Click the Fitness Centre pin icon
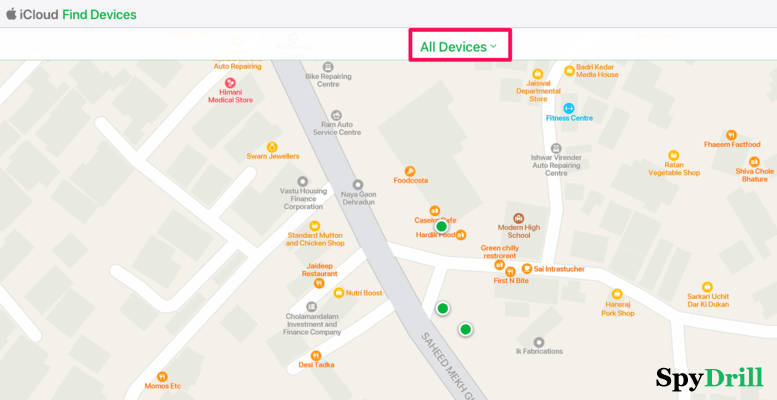This screenshot has width=777, height=400. coord(569,108)
